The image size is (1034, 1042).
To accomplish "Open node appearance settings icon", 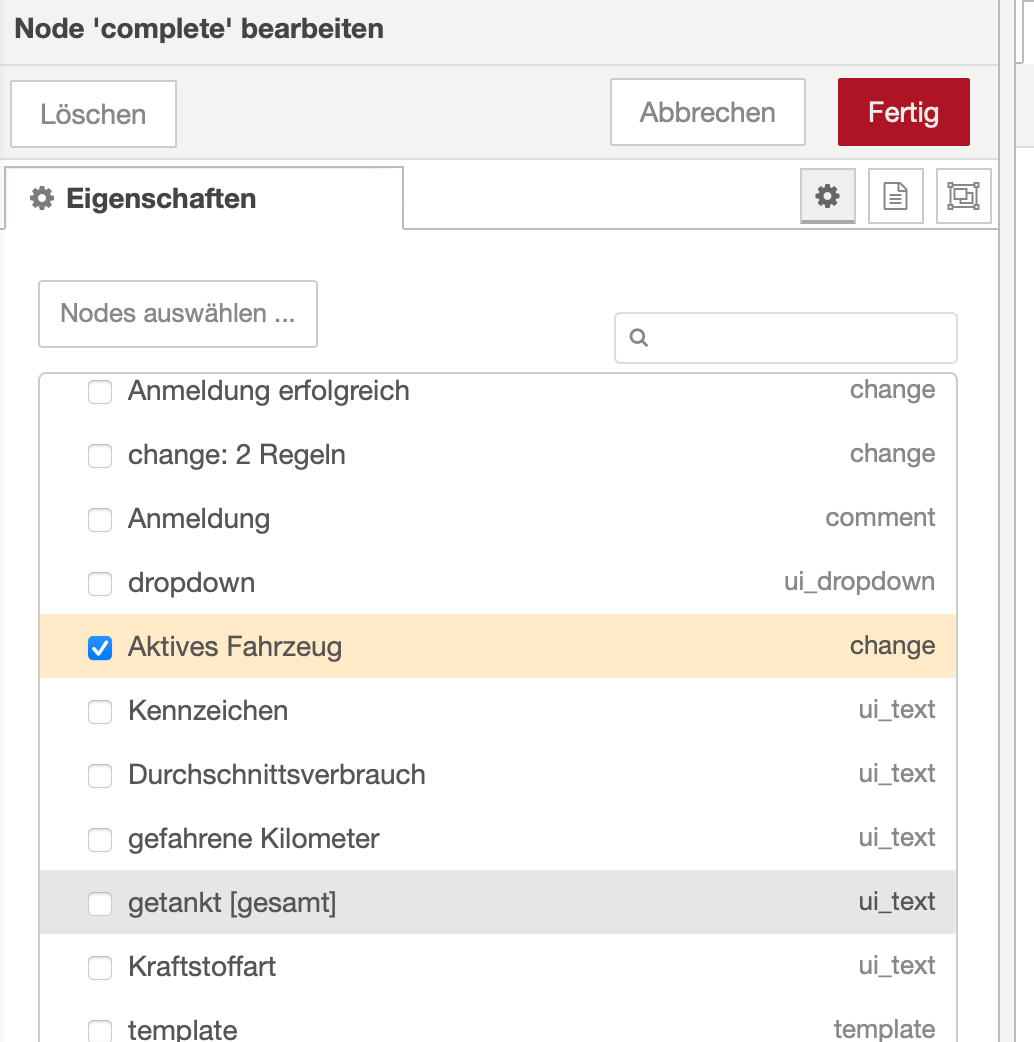I will coord(963,197).
